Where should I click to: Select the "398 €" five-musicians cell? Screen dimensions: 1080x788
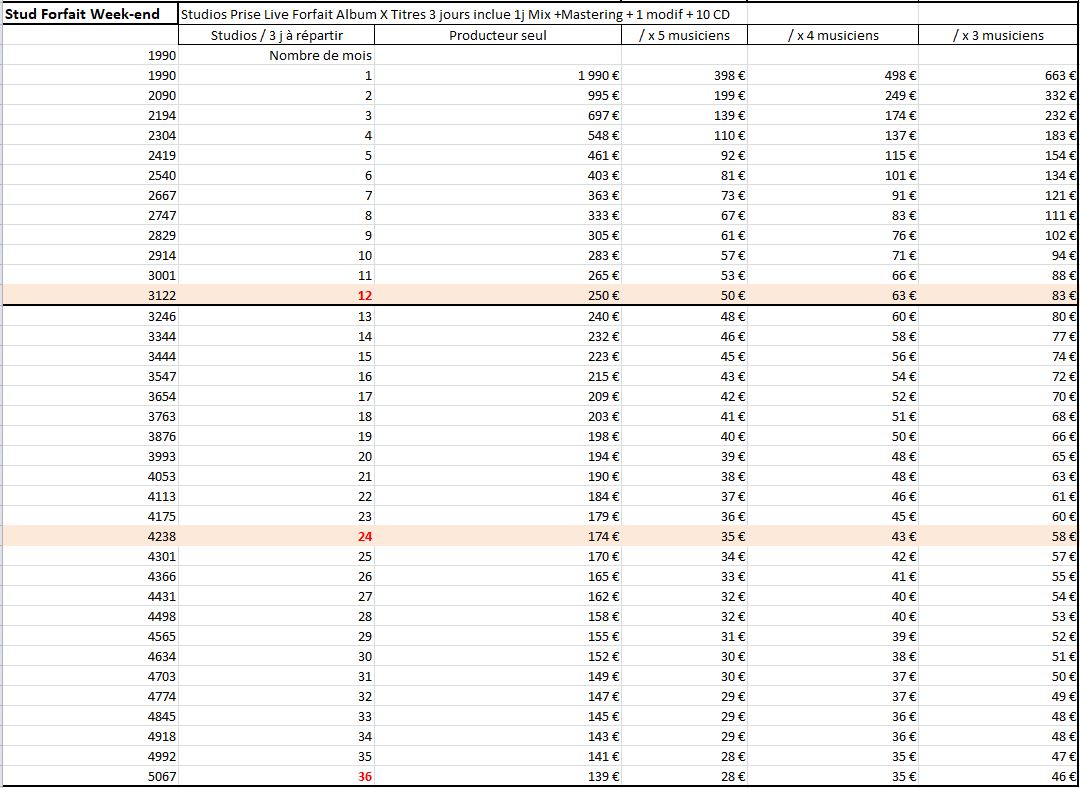pos(729,76)
